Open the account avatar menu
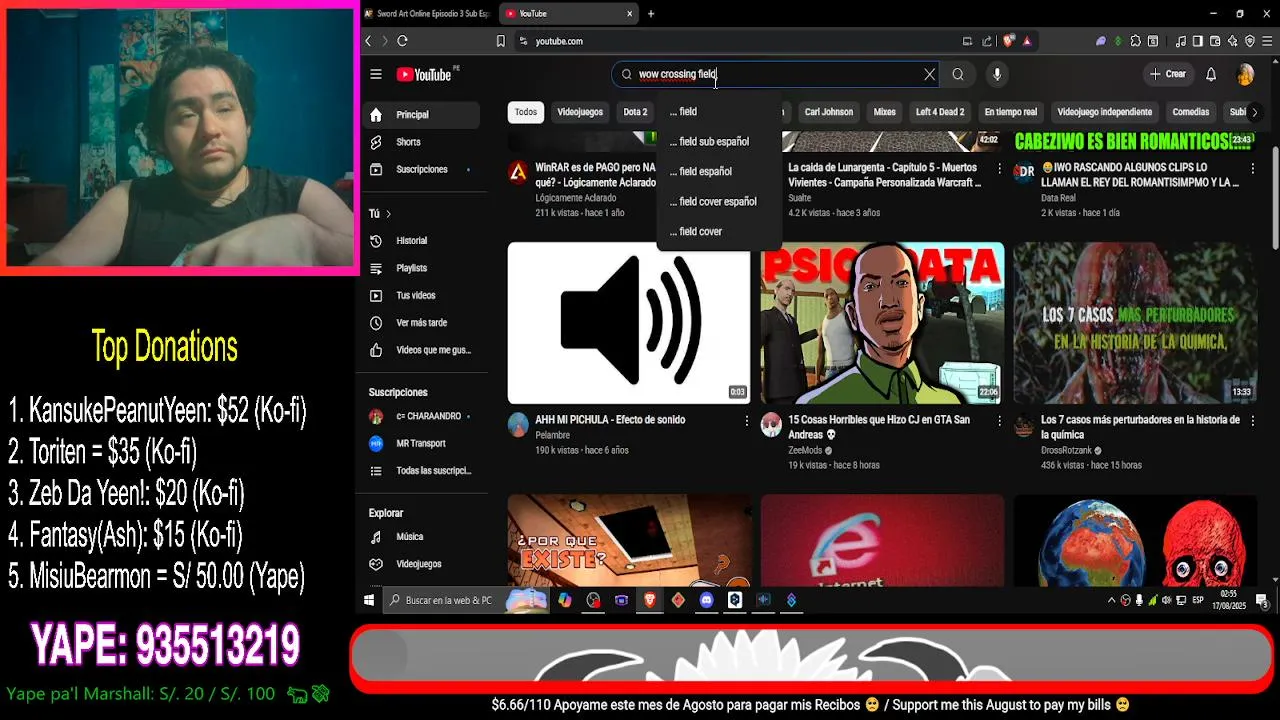The height and width of the screenshot is (720, 1280). coord(1245,74)
